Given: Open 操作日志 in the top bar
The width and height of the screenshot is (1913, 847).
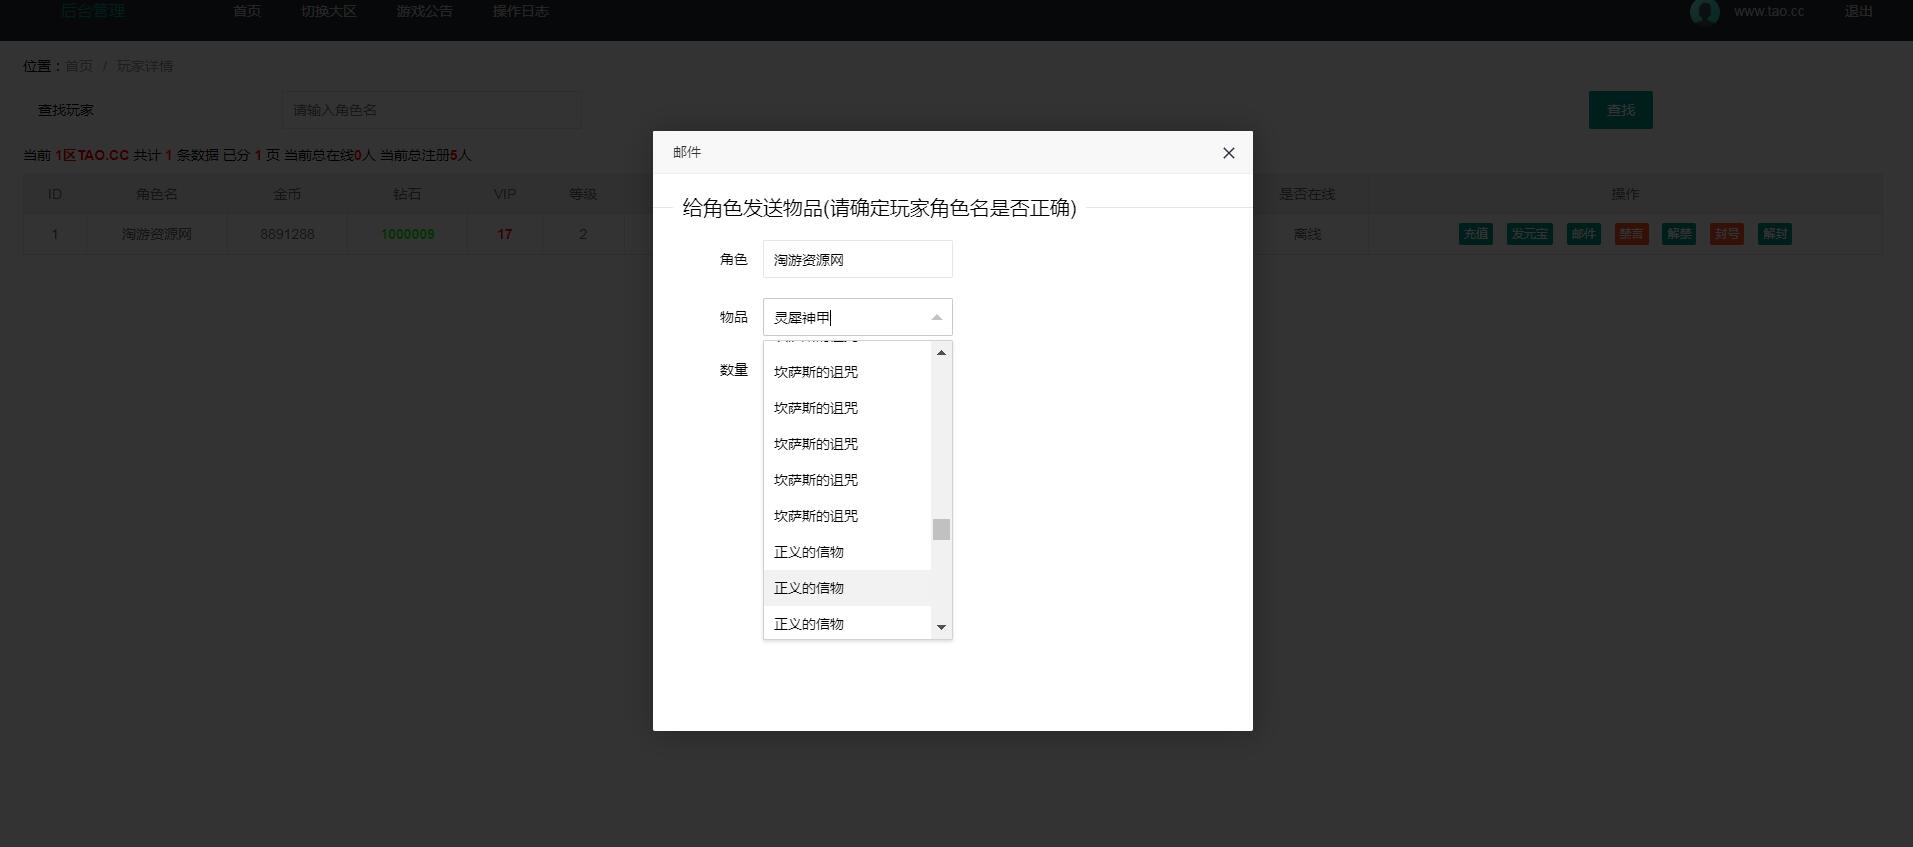Looking at the screenshot, I should 520,12.
